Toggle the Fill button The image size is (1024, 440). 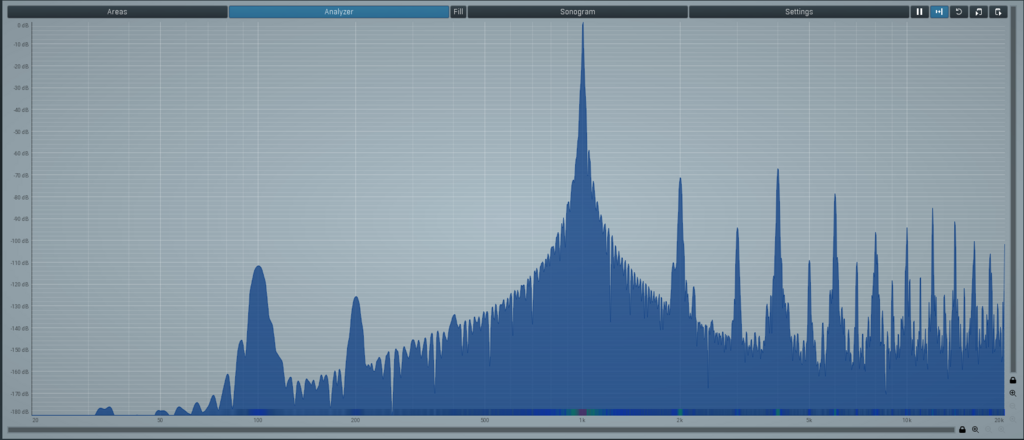(458, 12)
